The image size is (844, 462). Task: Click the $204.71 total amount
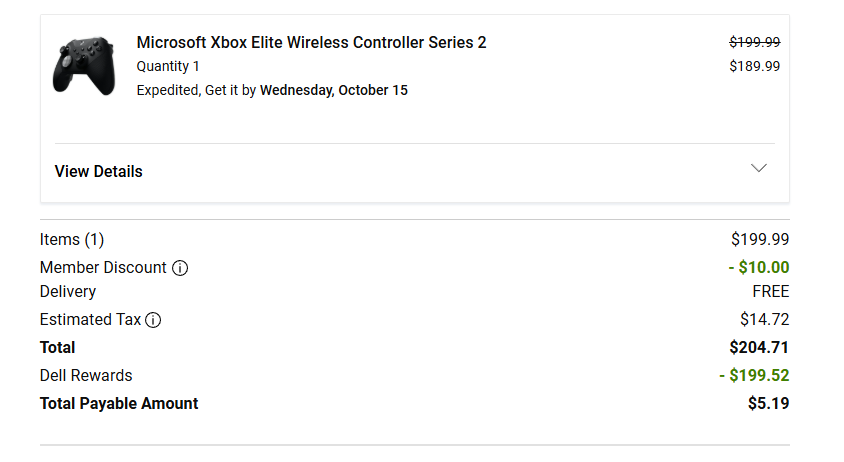pyautogui.click(x=759, y=347)
